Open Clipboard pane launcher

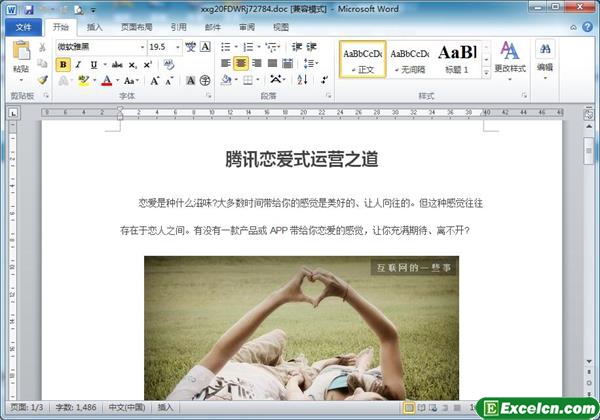46,96
